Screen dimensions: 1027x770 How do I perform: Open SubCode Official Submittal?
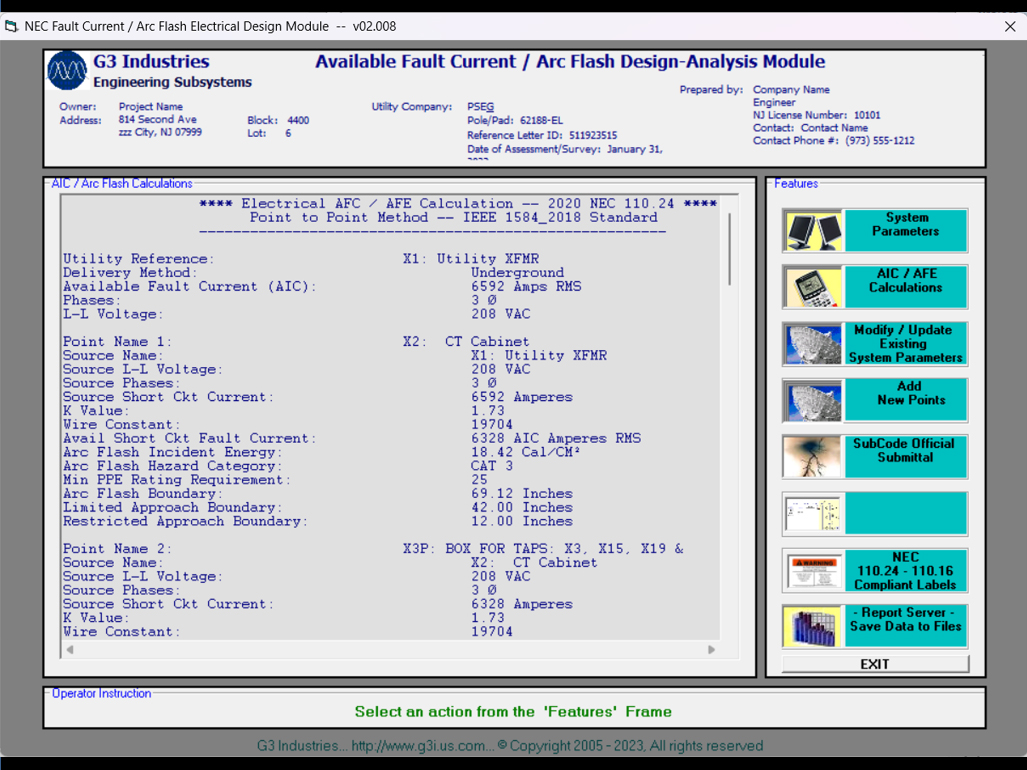click(905, 456)
